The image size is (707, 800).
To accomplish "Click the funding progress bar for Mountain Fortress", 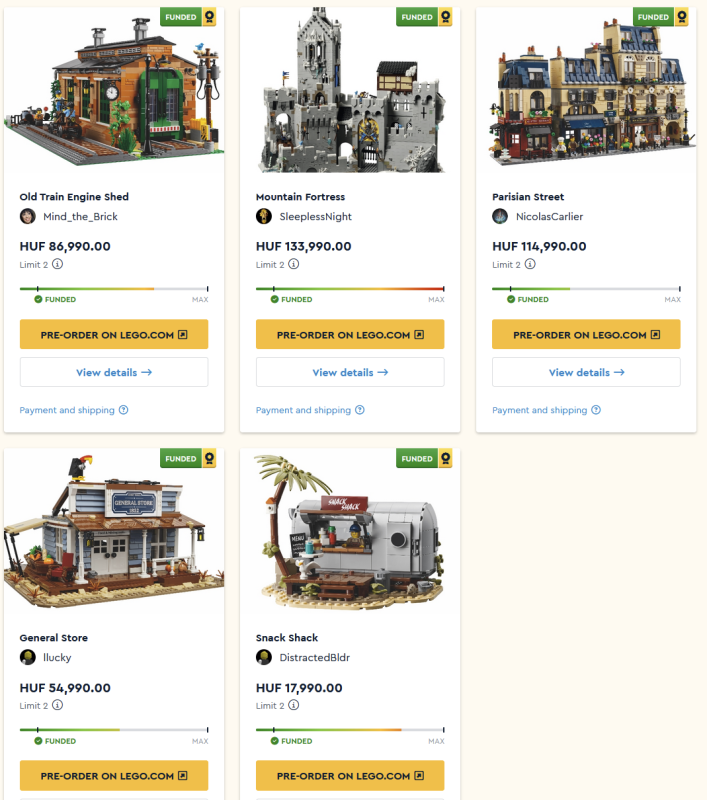I will pyautogui.click(x=350, y=289).
